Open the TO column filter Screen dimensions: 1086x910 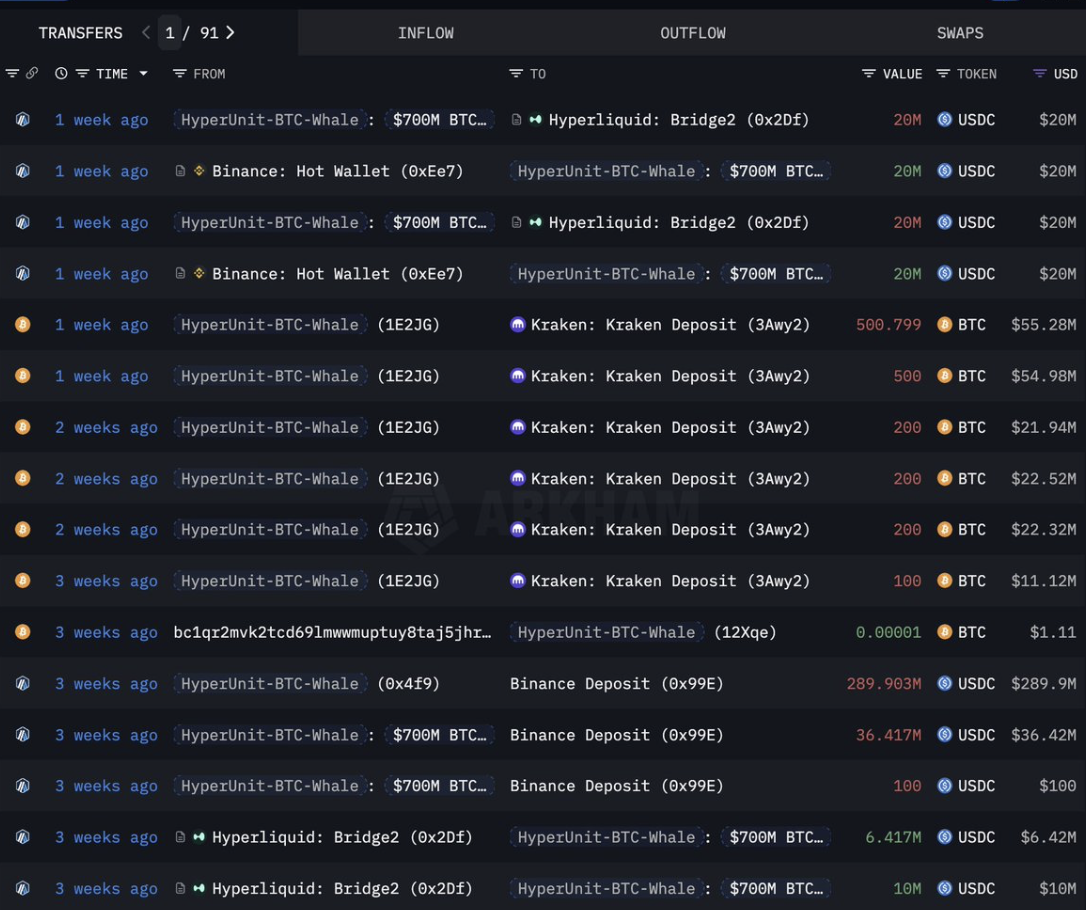[x=516, y=74]
